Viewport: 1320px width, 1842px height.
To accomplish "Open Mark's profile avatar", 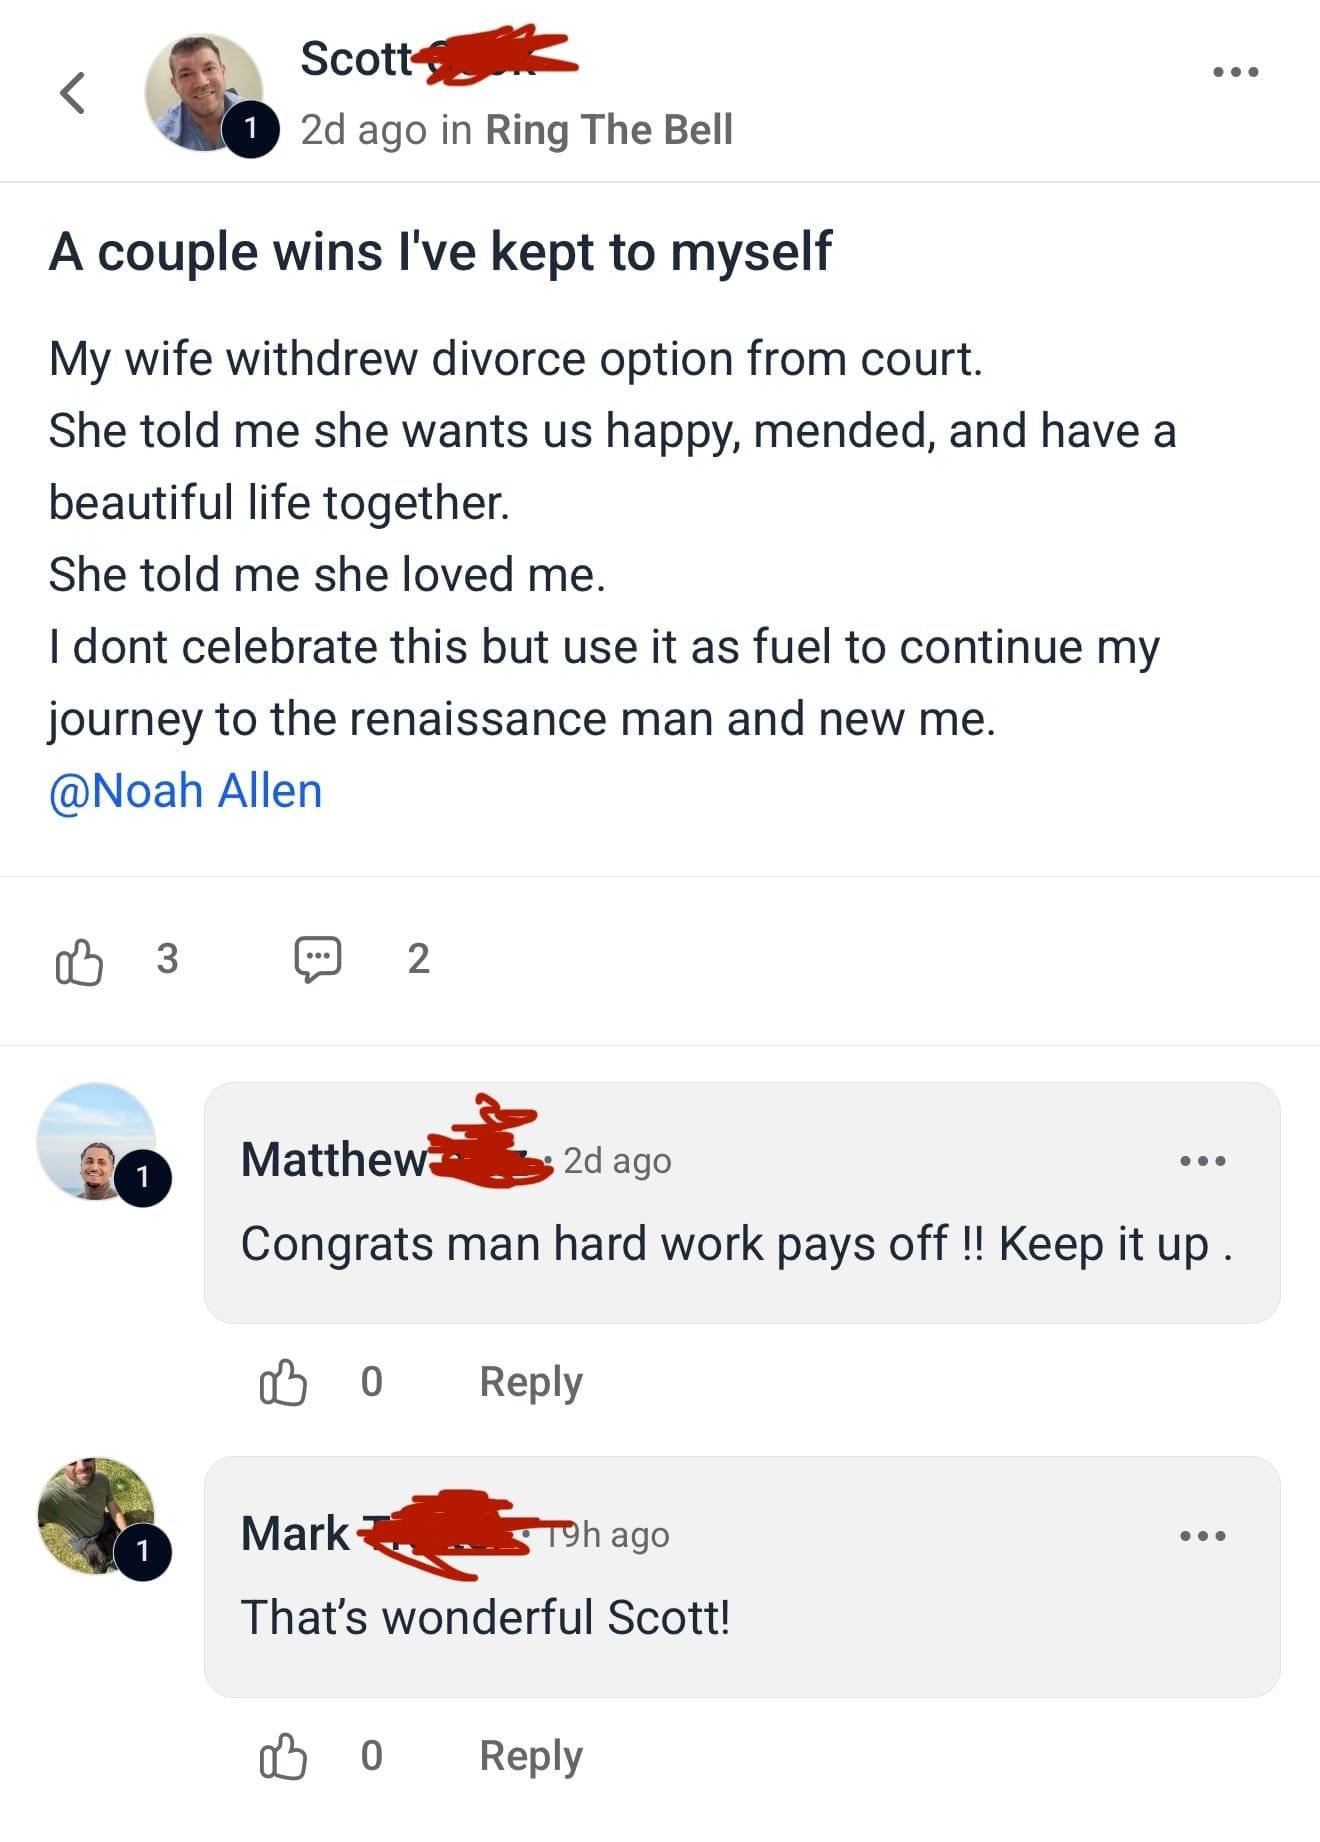I will point(95,1514).
